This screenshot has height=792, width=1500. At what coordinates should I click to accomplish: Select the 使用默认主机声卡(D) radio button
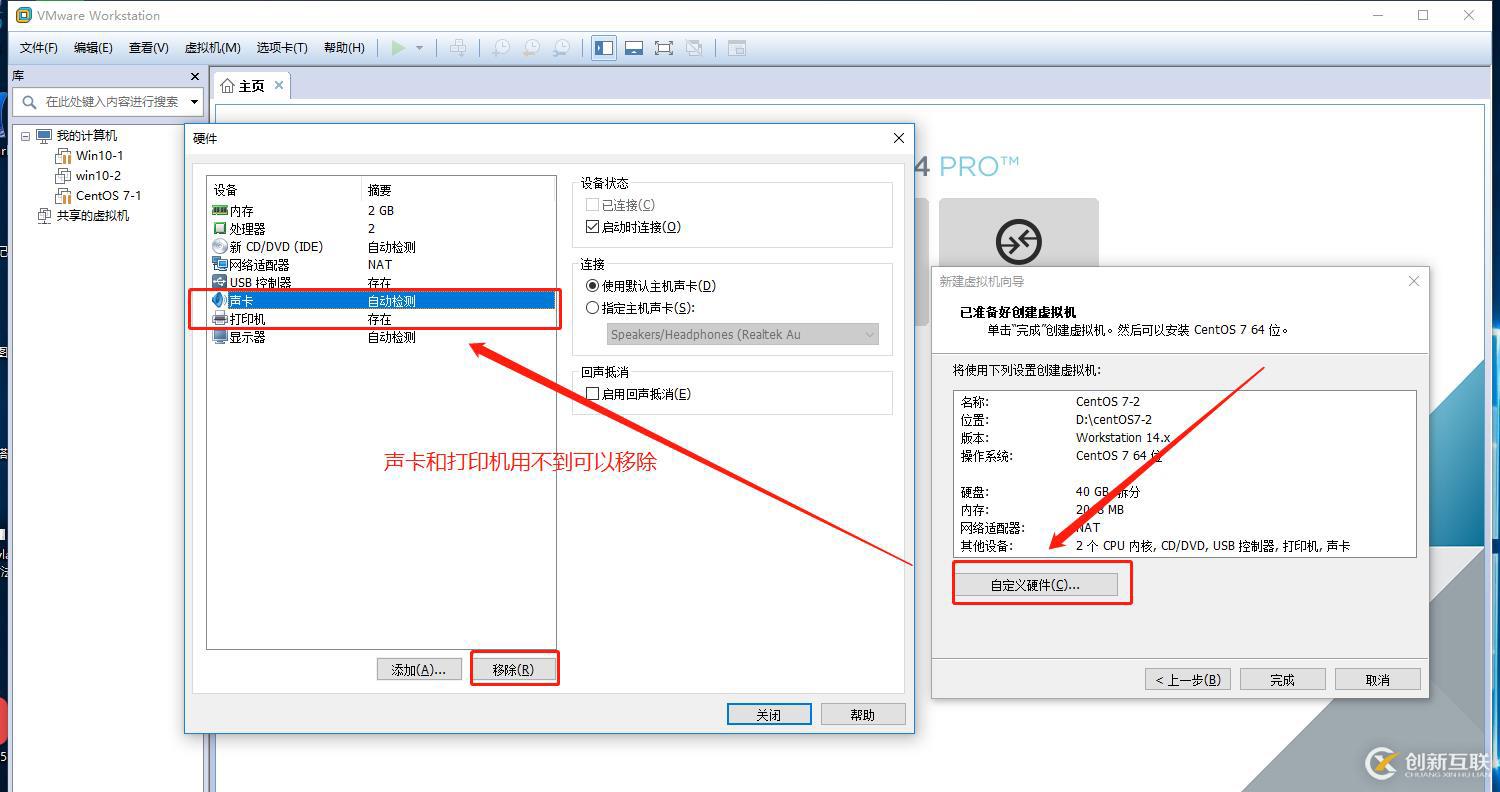[x=593, y=286]
